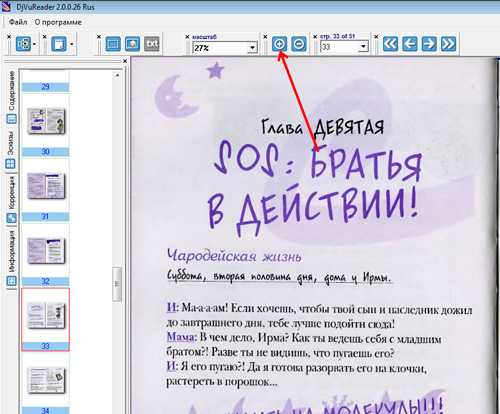The height and width of the screenshot is (414, 500).
Task: Jump to the last page
Action: (448, 44)
